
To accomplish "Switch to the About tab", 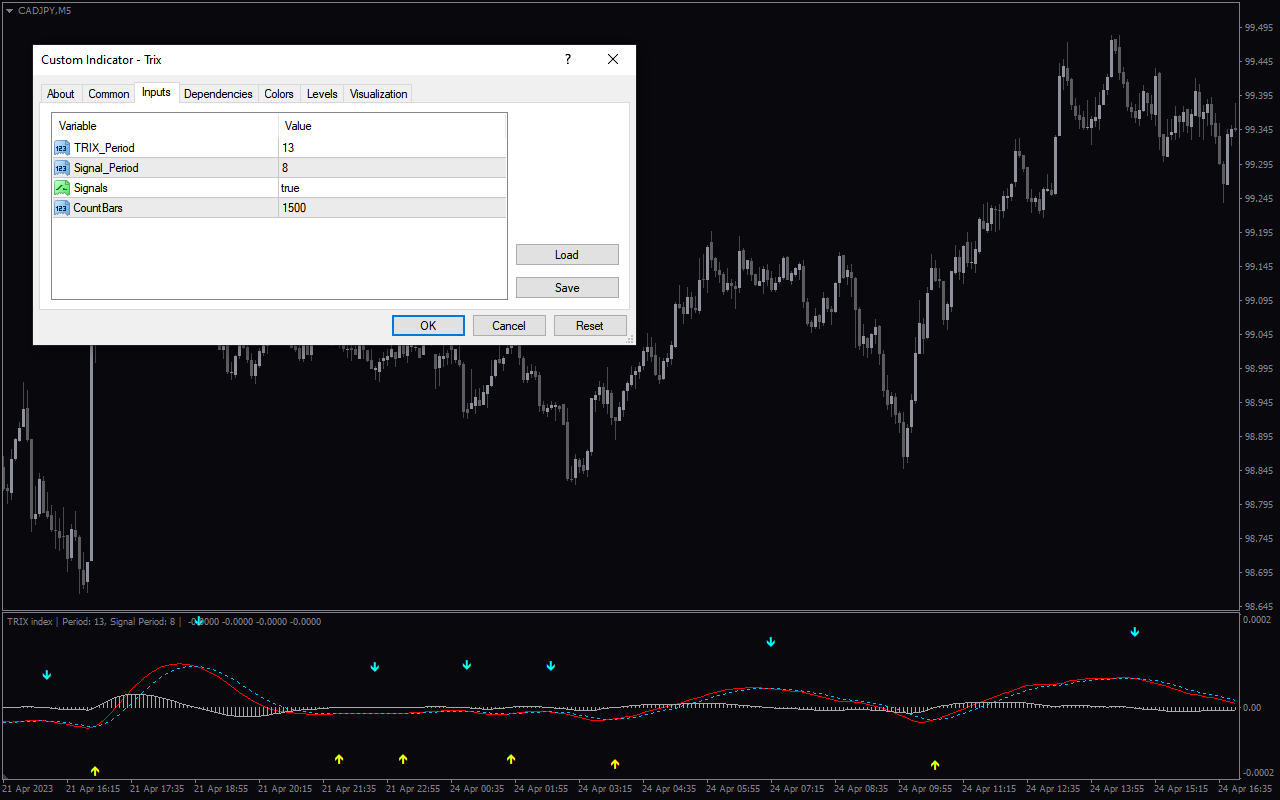I will pyautogui.click(x=61, y=94).
